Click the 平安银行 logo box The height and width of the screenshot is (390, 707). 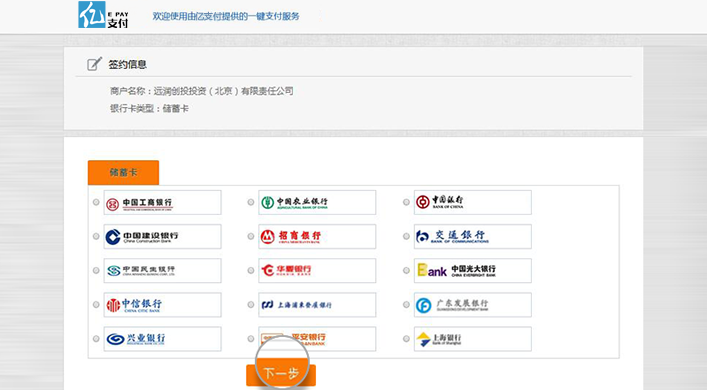(x=317, y=339)
